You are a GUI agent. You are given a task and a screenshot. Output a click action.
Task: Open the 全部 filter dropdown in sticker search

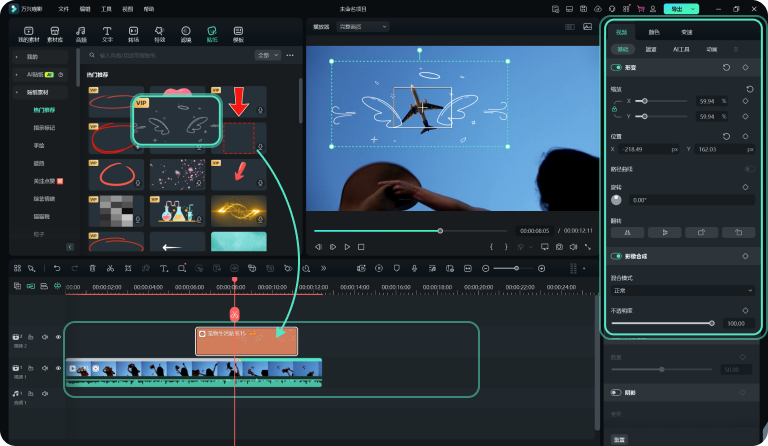[266, 56]
